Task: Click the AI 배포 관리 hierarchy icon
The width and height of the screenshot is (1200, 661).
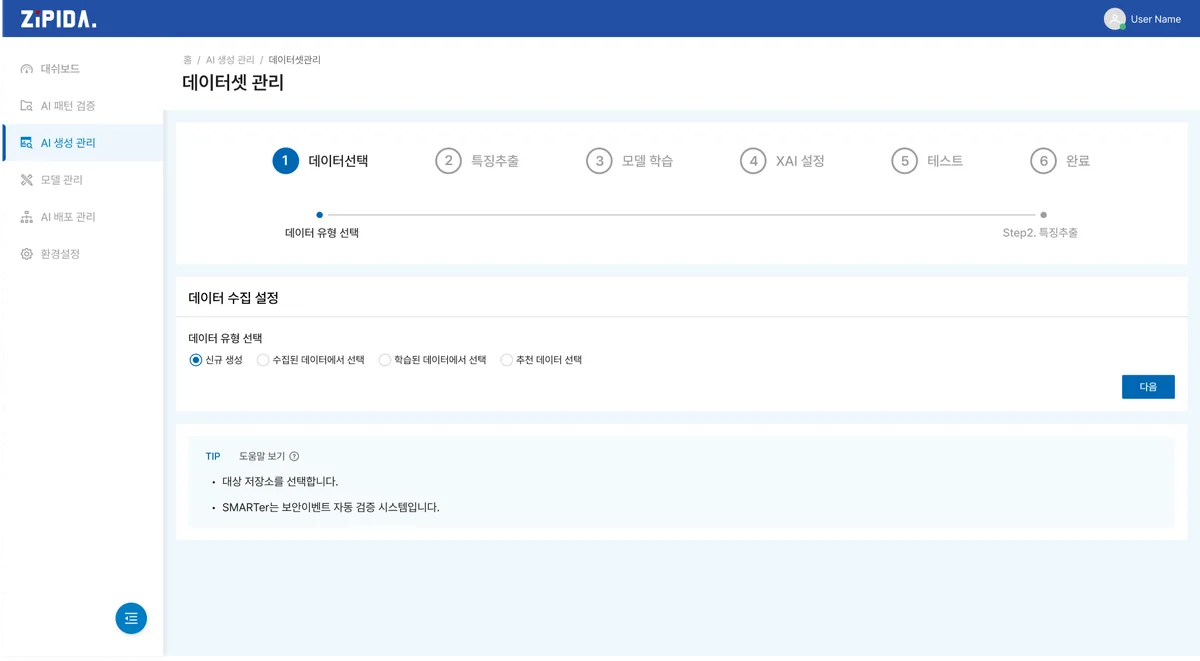Action: [27, 217]
